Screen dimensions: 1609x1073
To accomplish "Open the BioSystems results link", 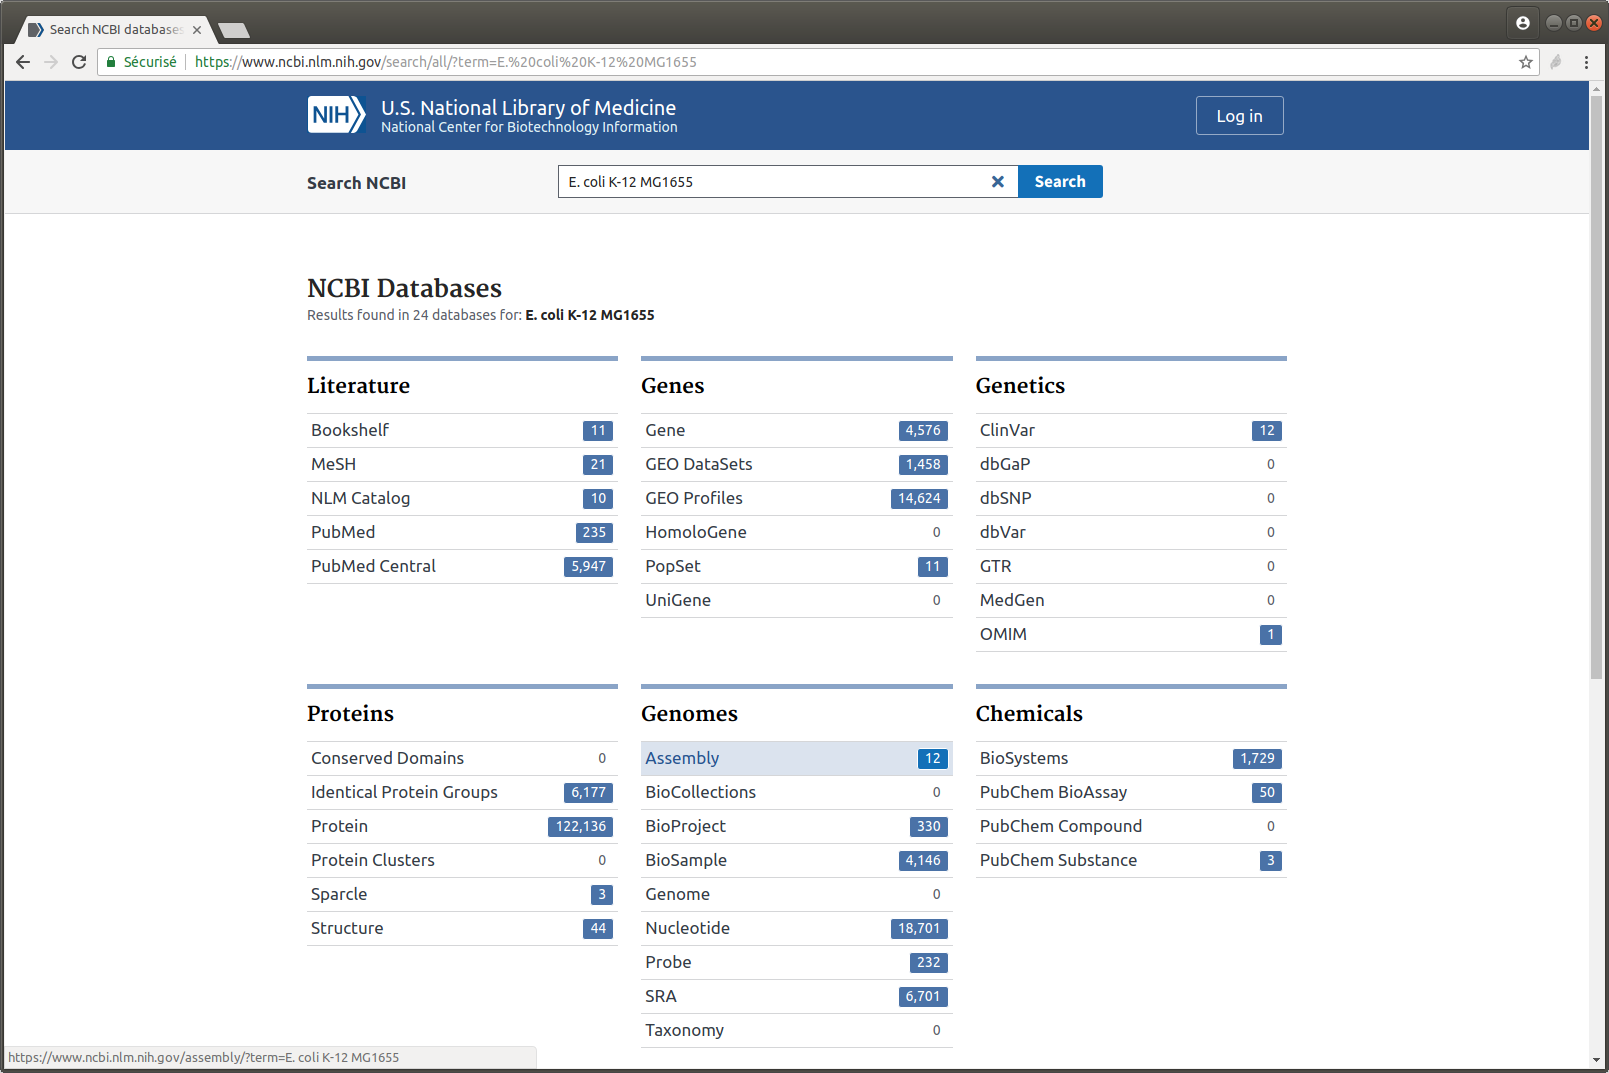I will pos(1023,758).
